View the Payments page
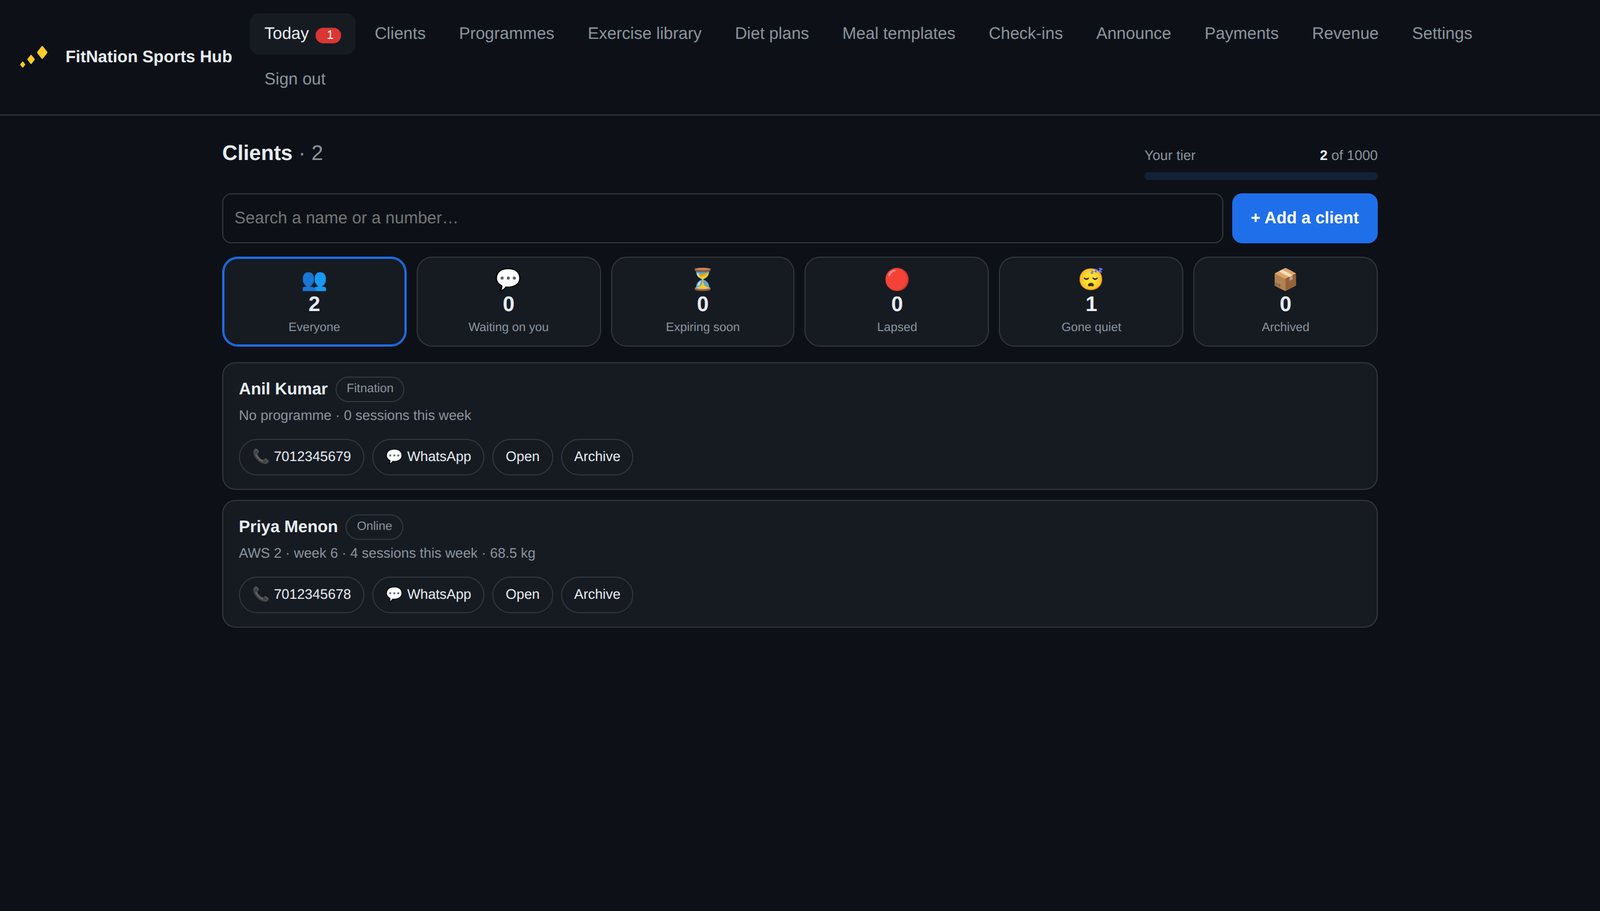Viewport: 1600px width, 911px height. click(1241, 34)
